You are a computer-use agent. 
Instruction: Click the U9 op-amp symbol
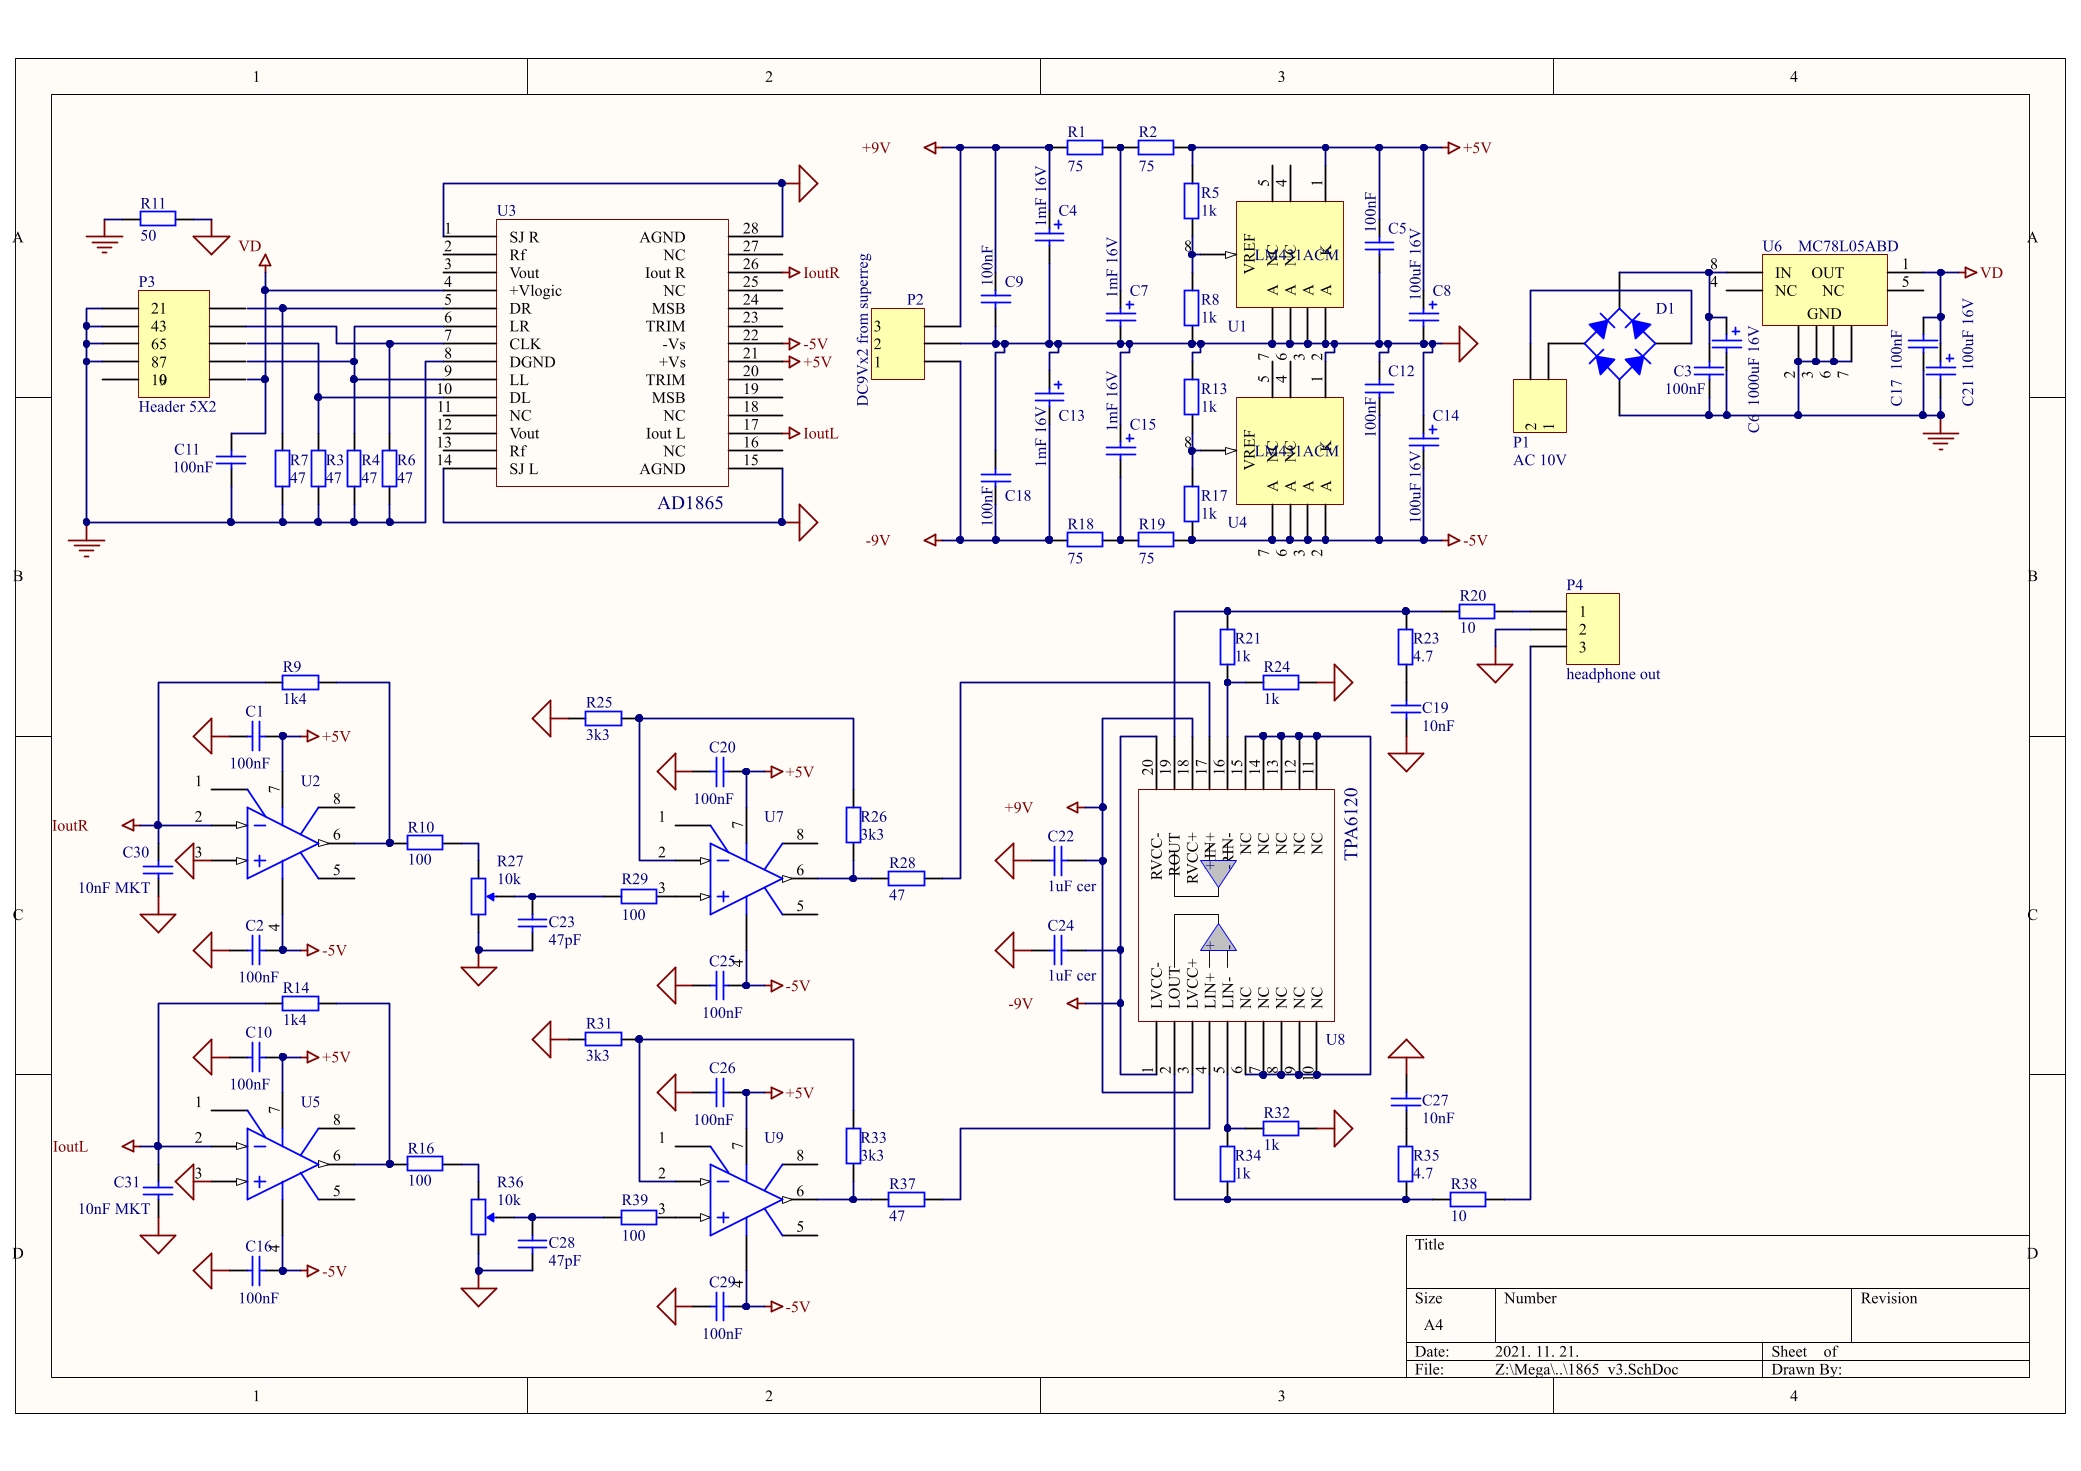[746, 1199]
